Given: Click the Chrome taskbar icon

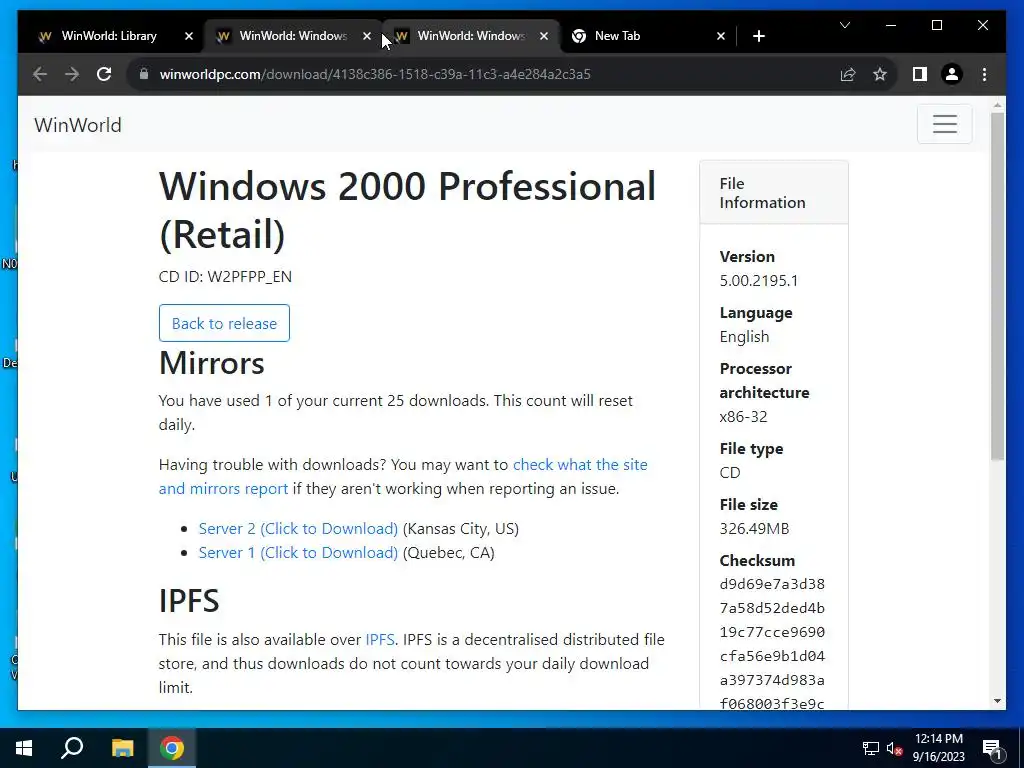Looking at the screenshot, I should [x=172, y=748].
